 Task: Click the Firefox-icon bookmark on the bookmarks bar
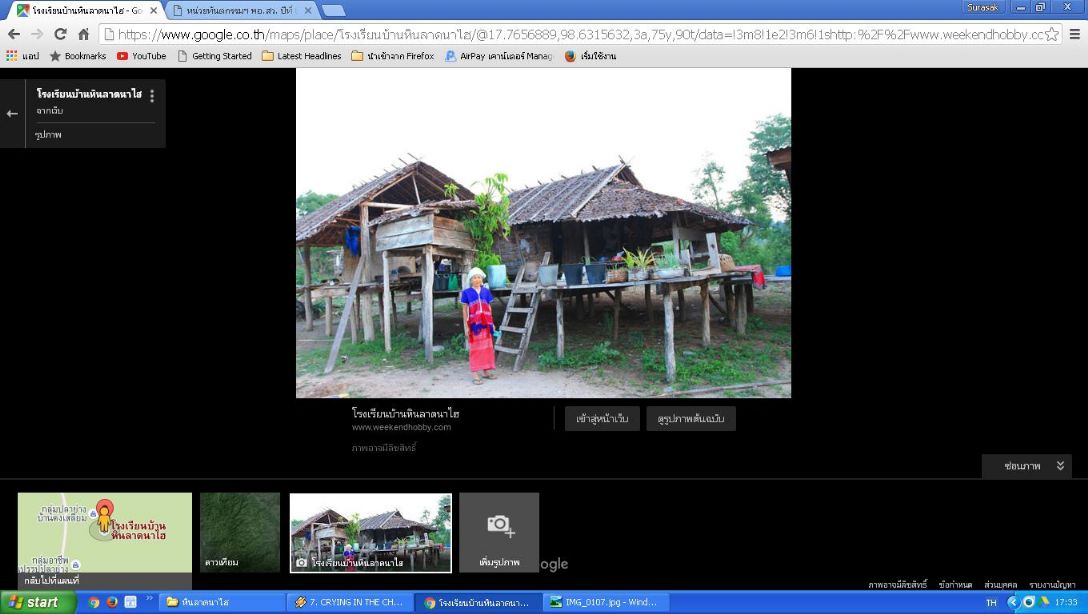pyautogui.click(x=590, y=56)
